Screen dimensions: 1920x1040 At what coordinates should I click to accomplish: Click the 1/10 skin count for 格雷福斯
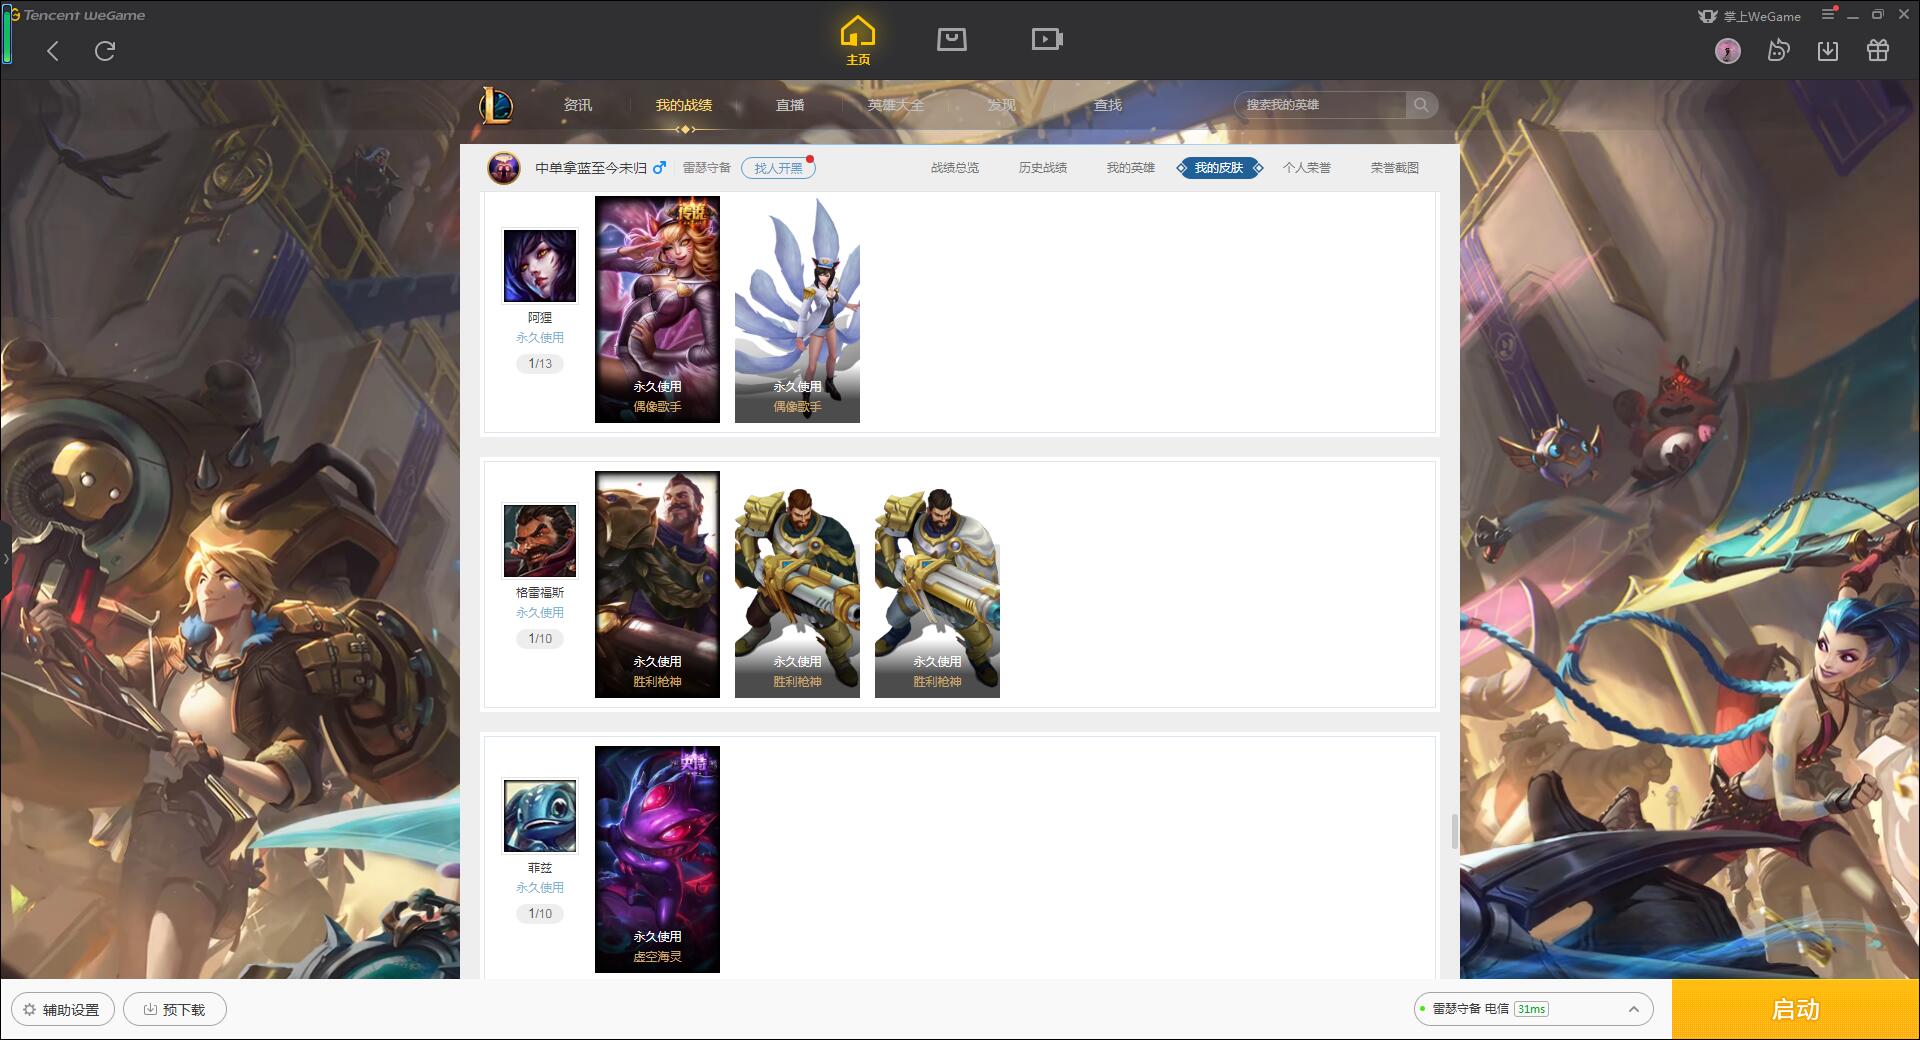click(540, 639)
